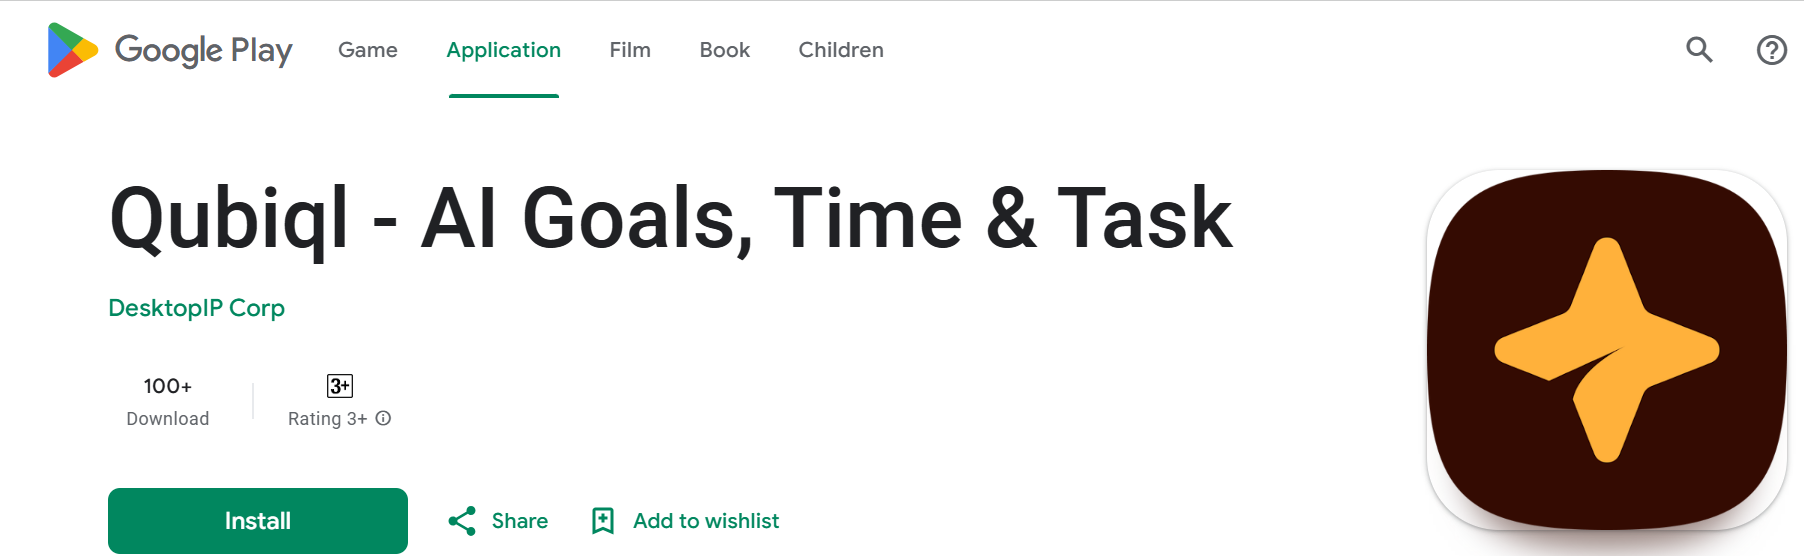Open the DesktopIP Corp developer link
Viewport: 1804px width, 556px height.
pos(197,308)
